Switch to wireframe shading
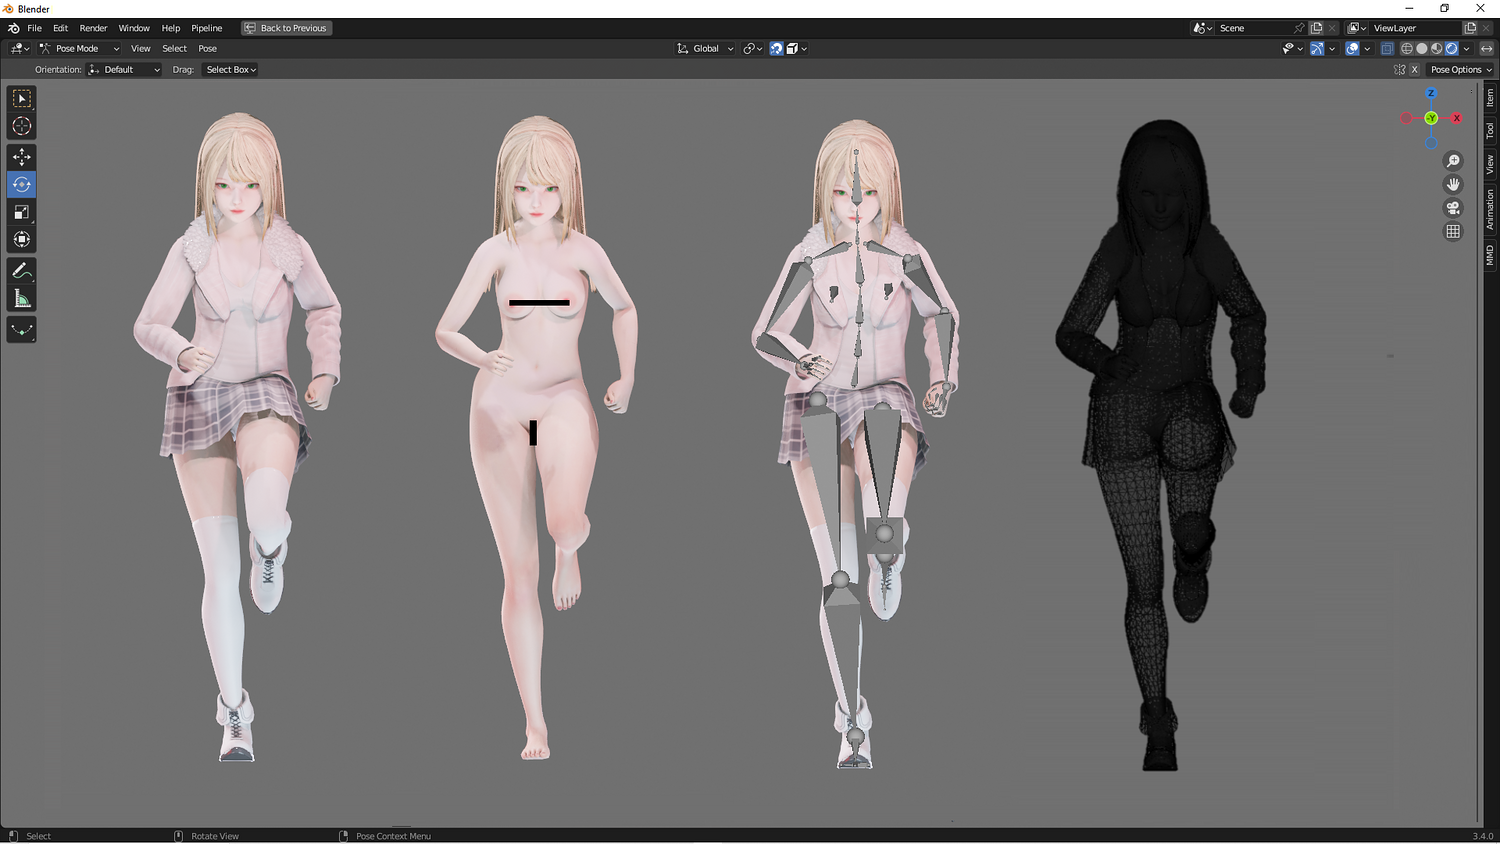This screenshot has height=844, width=1500. tap(1407, 48)
